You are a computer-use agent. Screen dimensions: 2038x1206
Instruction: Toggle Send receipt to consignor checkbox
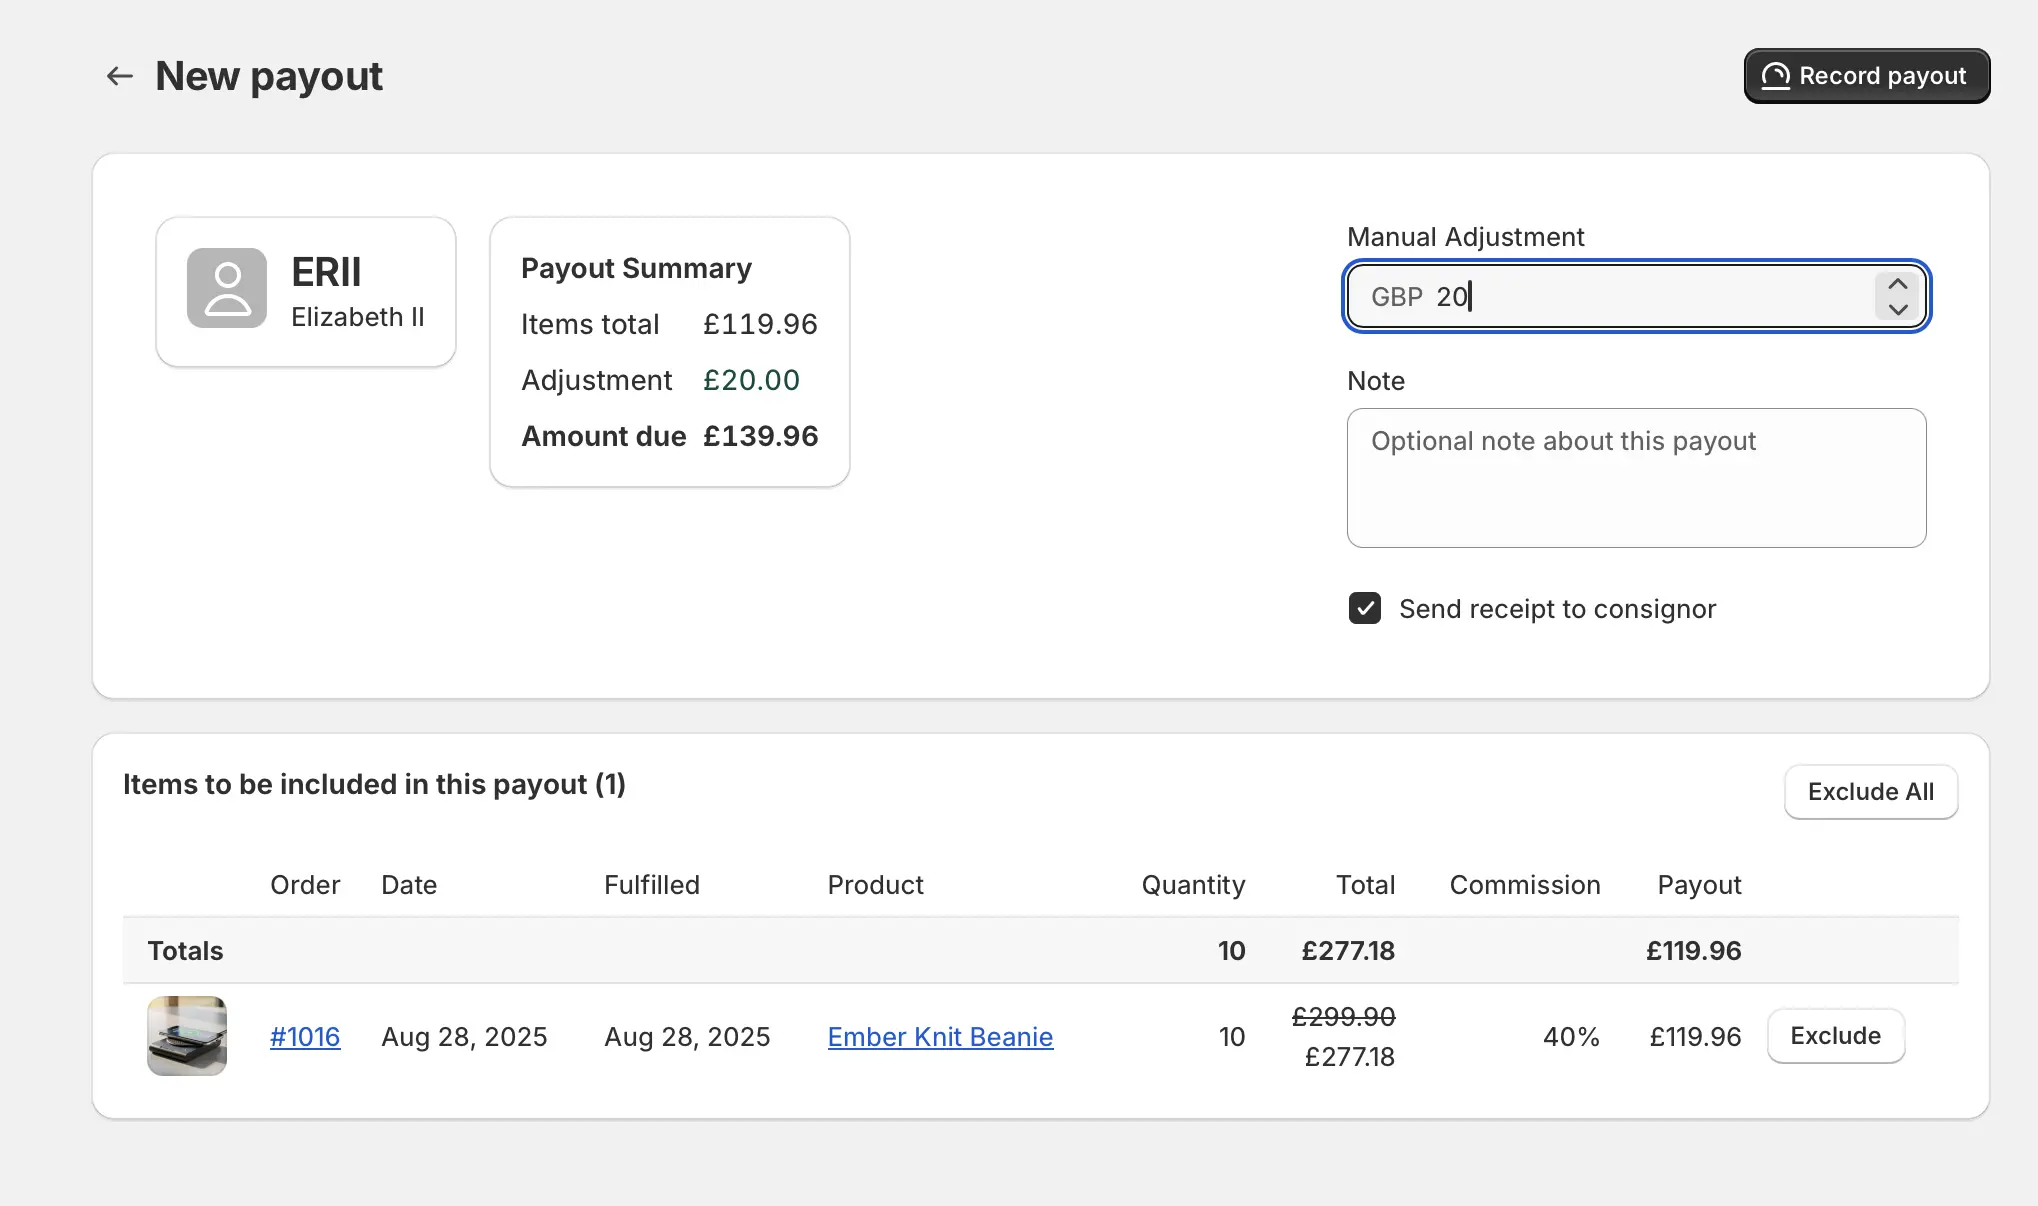(1365, 608)
